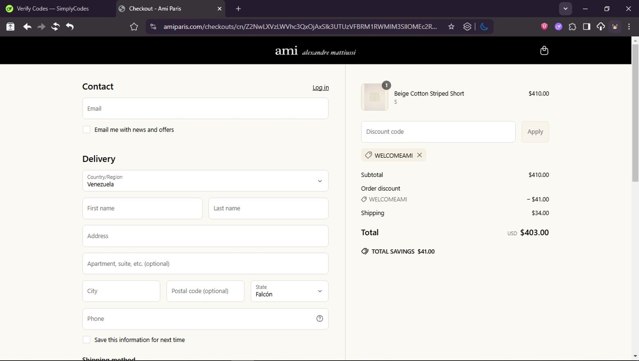Go back with the browser back arrow
Viewport: 639px width, 361px height.
(x=27, y=26)
